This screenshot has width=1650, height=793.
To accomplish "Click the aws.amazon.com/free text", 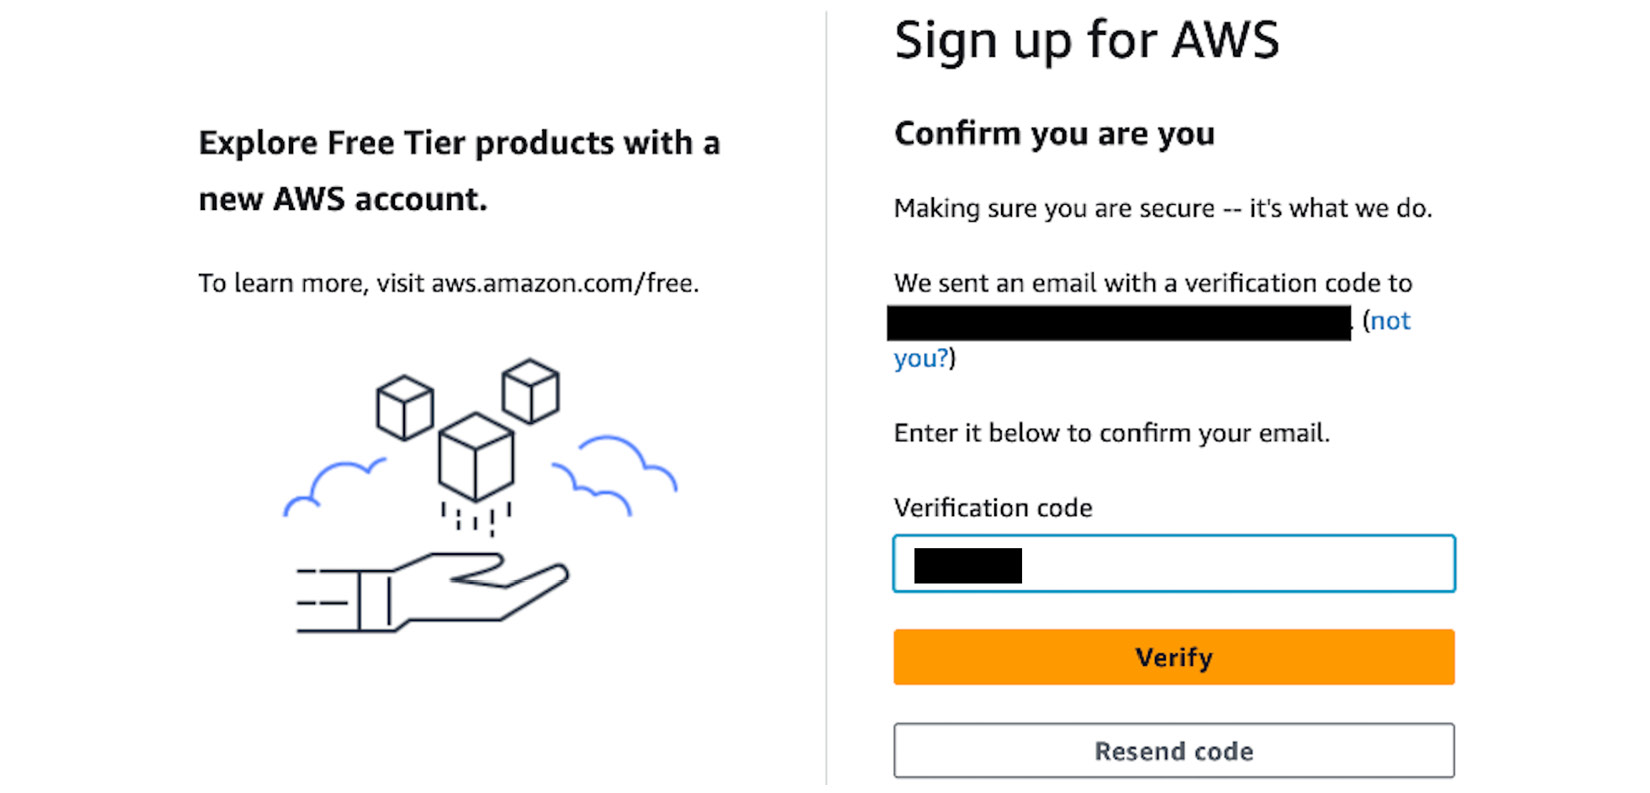I will [565, 283].
